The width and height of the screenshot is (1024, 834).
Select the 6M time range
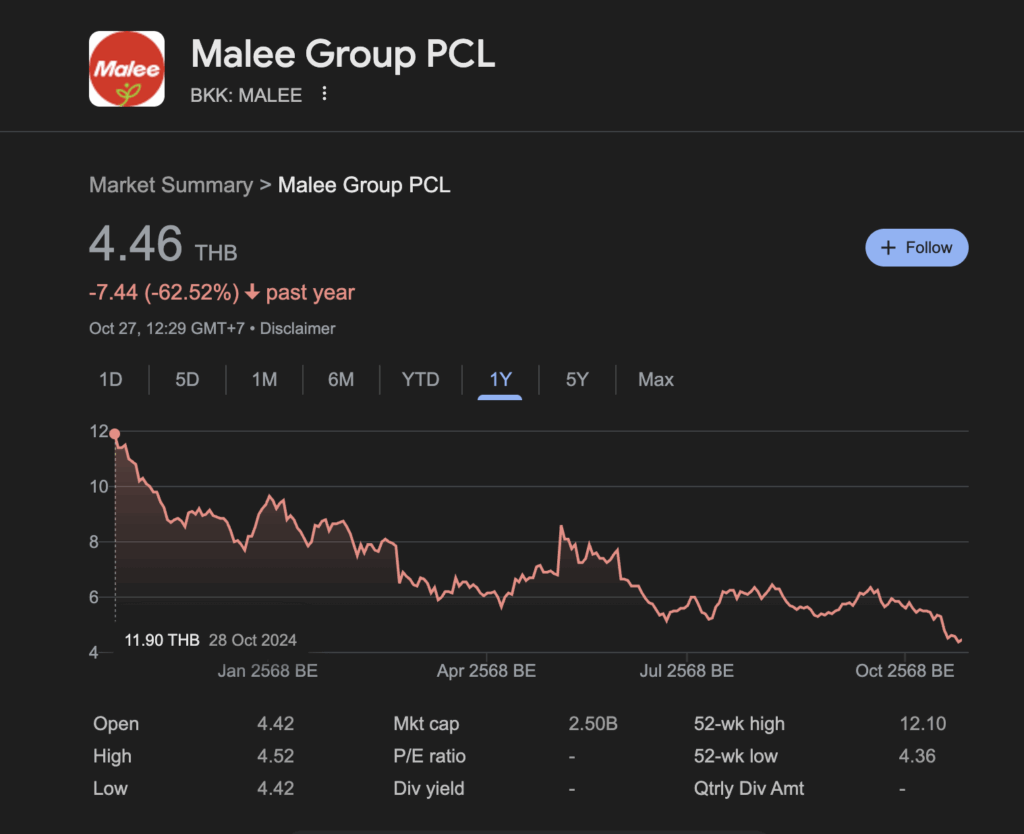[341, 379]
